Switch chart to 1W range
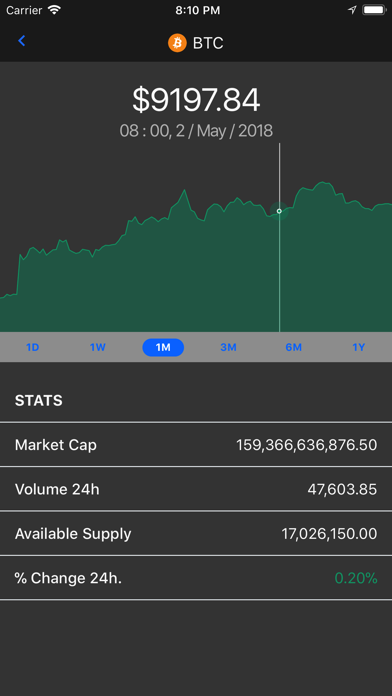The width and height of the screenshot is (392, 696). (98, 347)
